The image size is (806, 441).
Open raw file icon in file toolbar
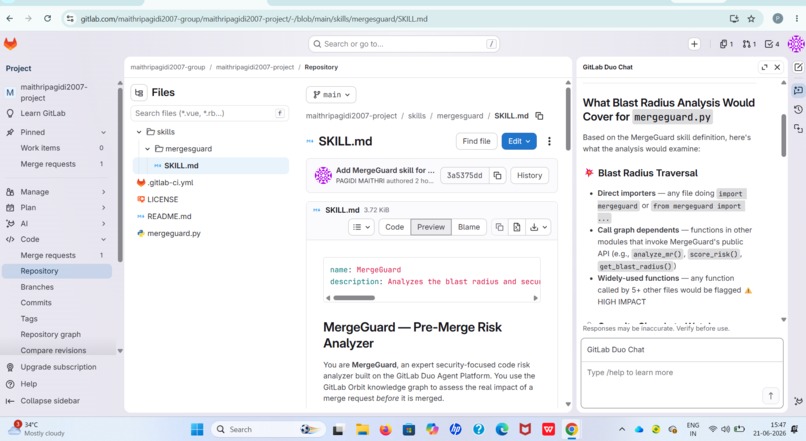[x=517, y=227]
